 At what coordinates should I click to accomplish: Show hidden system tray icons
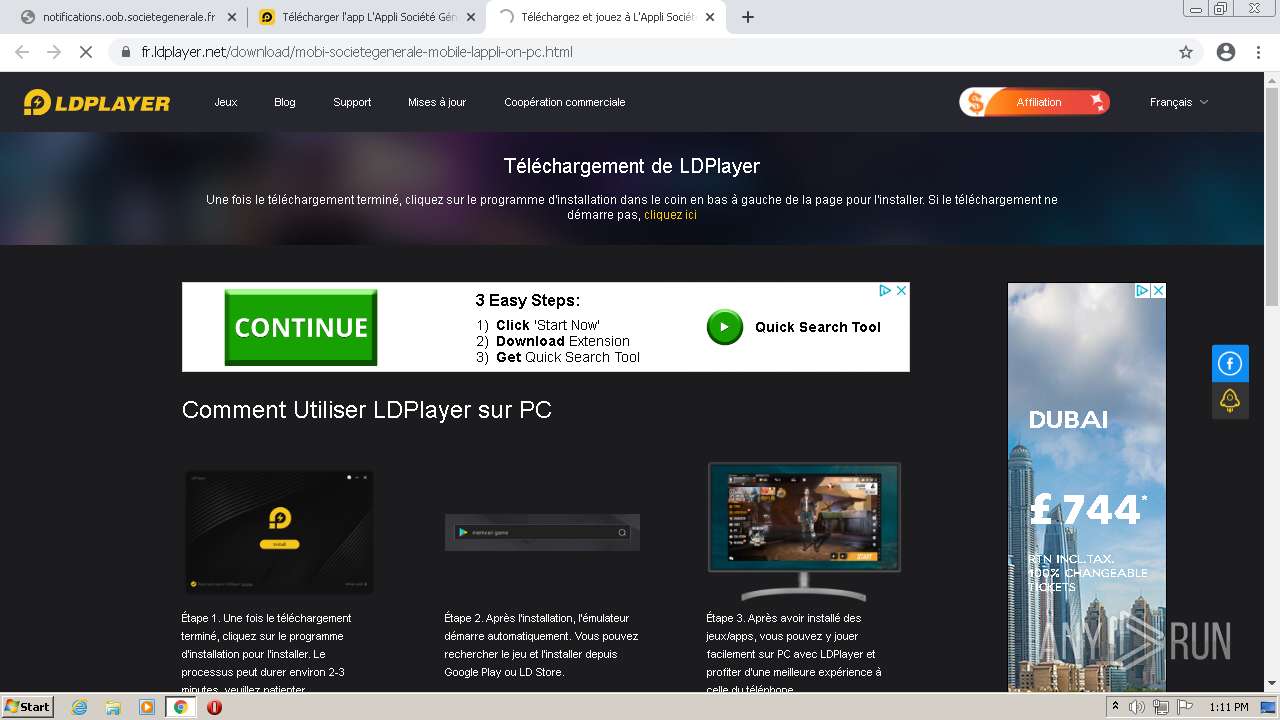pyautogui.click(x=1115, y=706)
